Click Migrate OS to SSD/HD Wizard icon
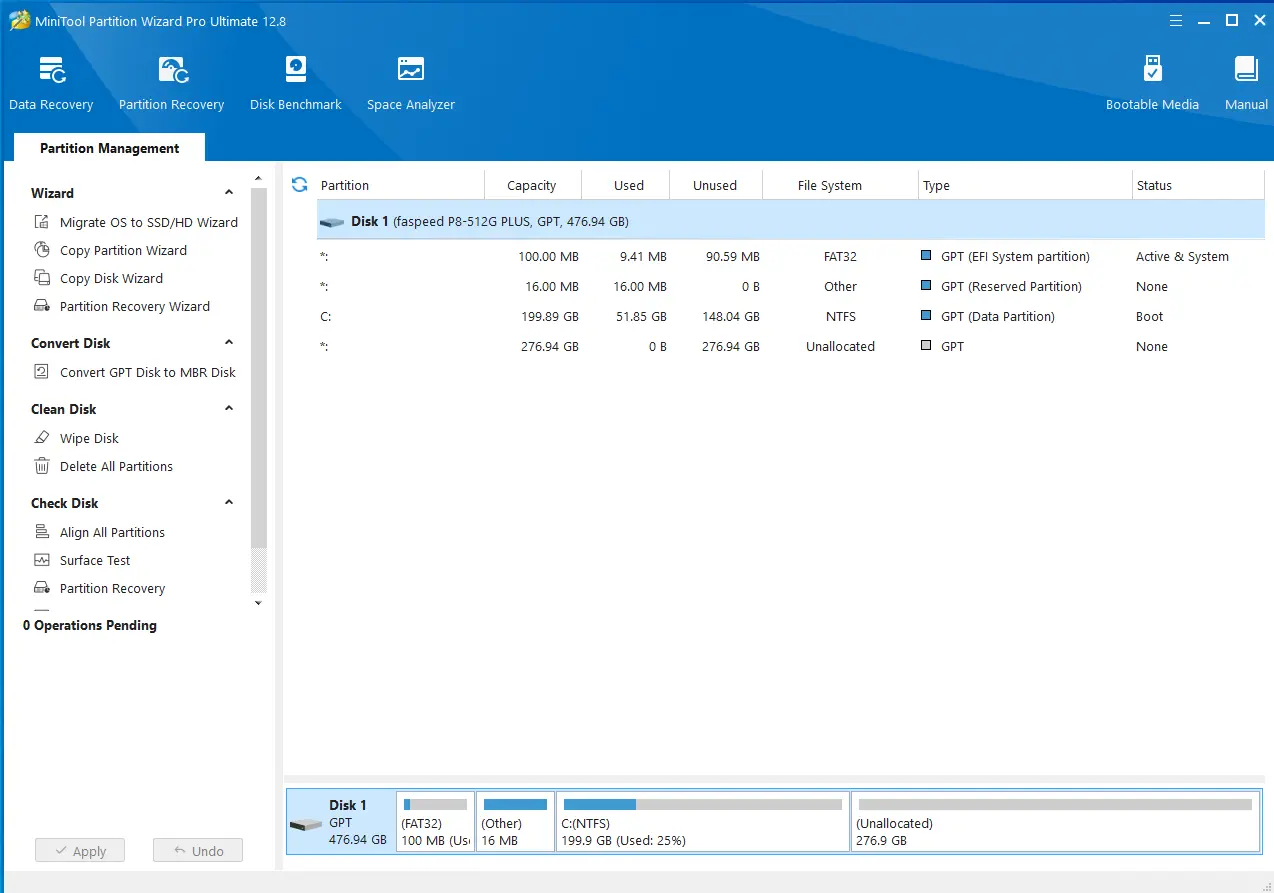The height and width of the screenshot is (893, 1274). point(42,222)
